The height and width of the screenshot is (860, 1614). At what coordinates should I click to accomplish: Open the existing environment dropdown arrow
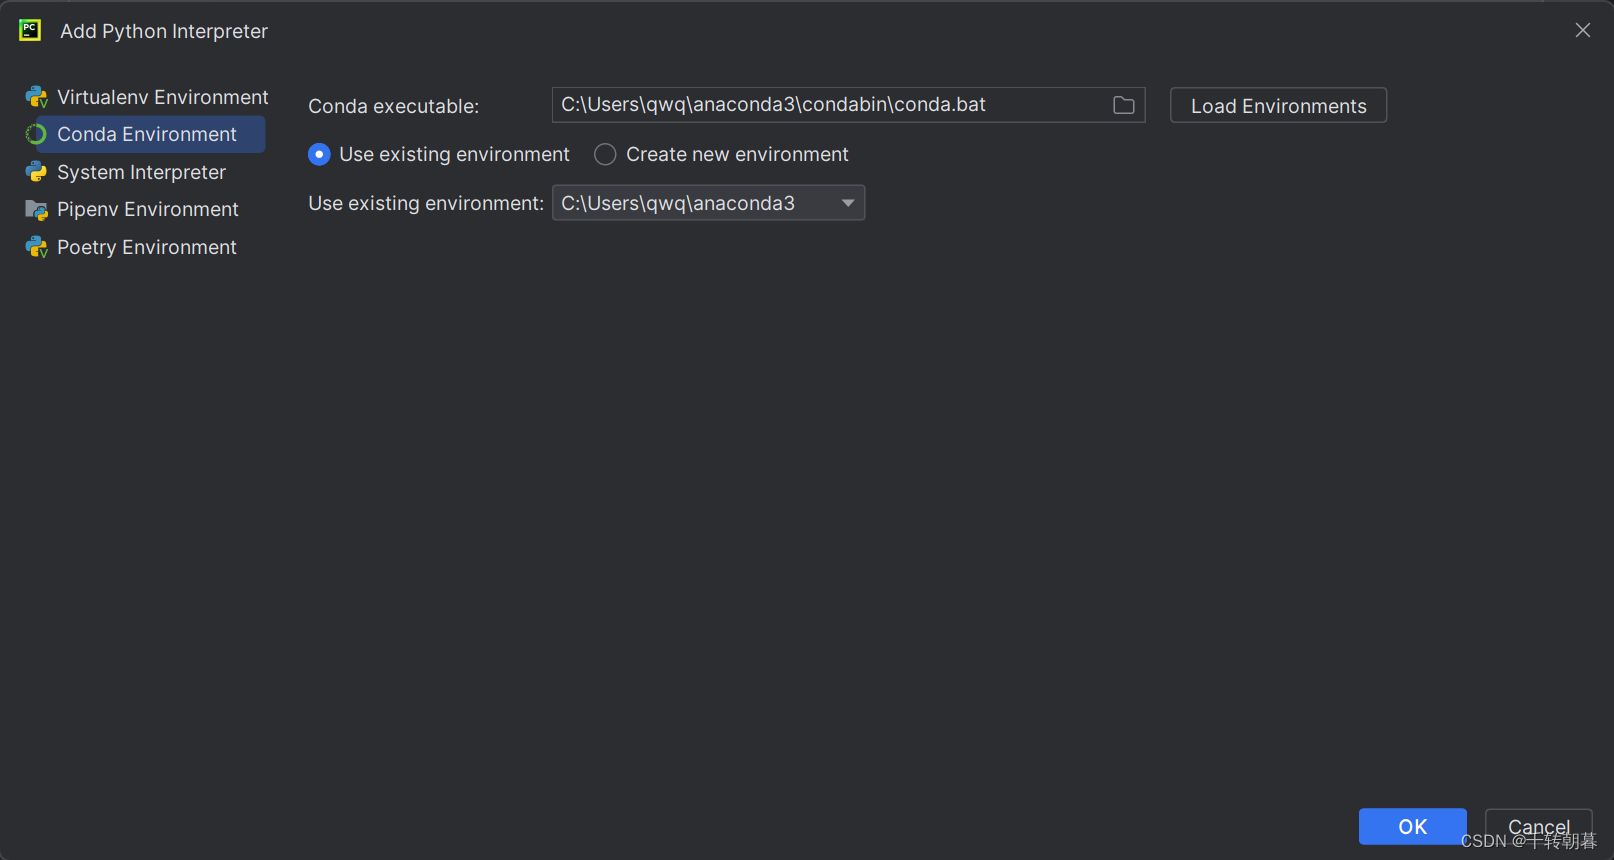point(848,203)
